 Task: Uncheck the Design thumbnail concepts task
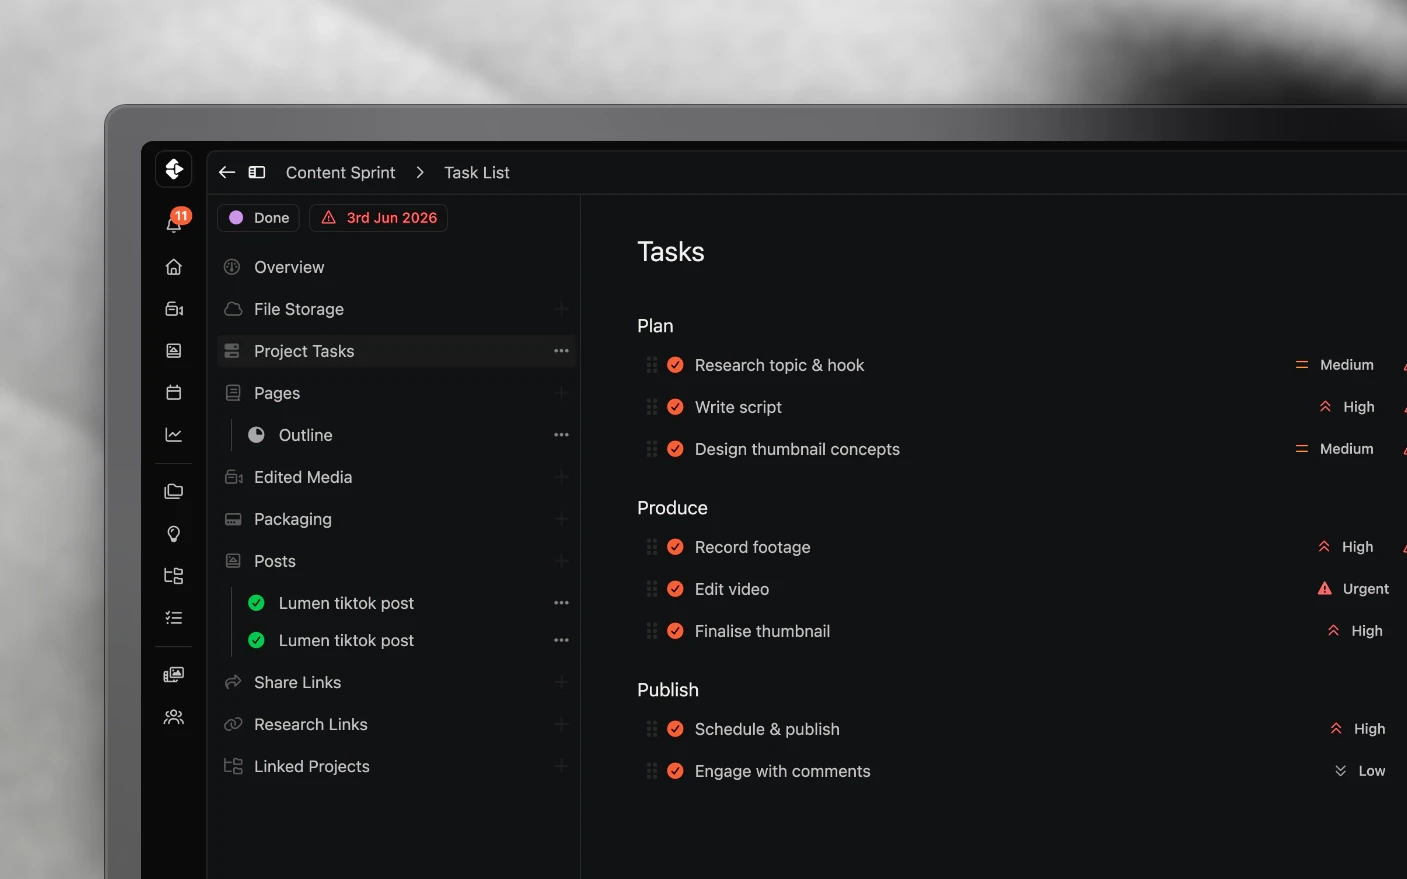pyautogui.click(x=676, y=449)
